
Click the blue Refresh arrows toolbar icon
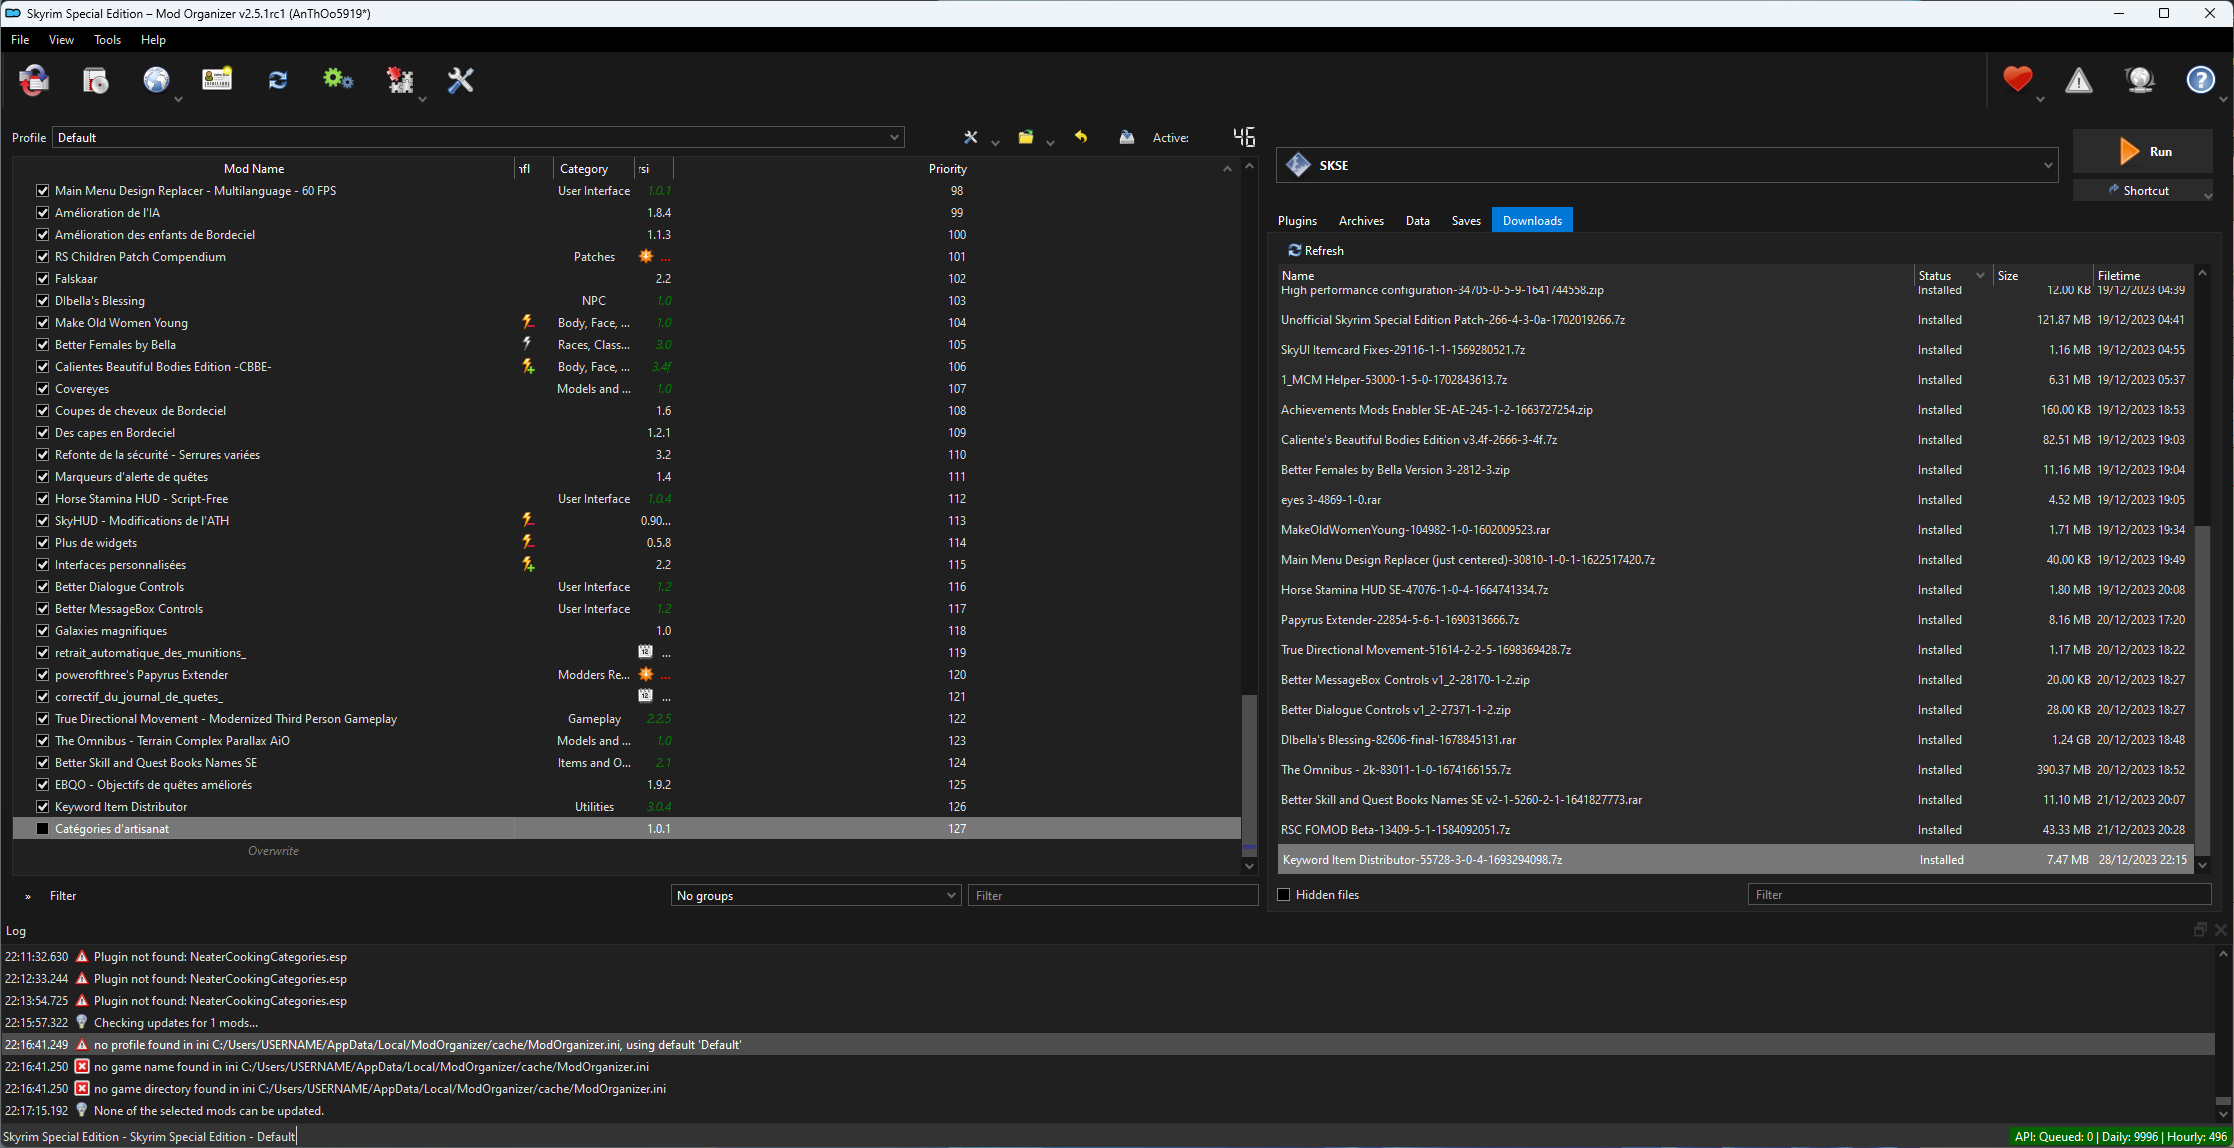pyautogui.click(x=278, y=81)
